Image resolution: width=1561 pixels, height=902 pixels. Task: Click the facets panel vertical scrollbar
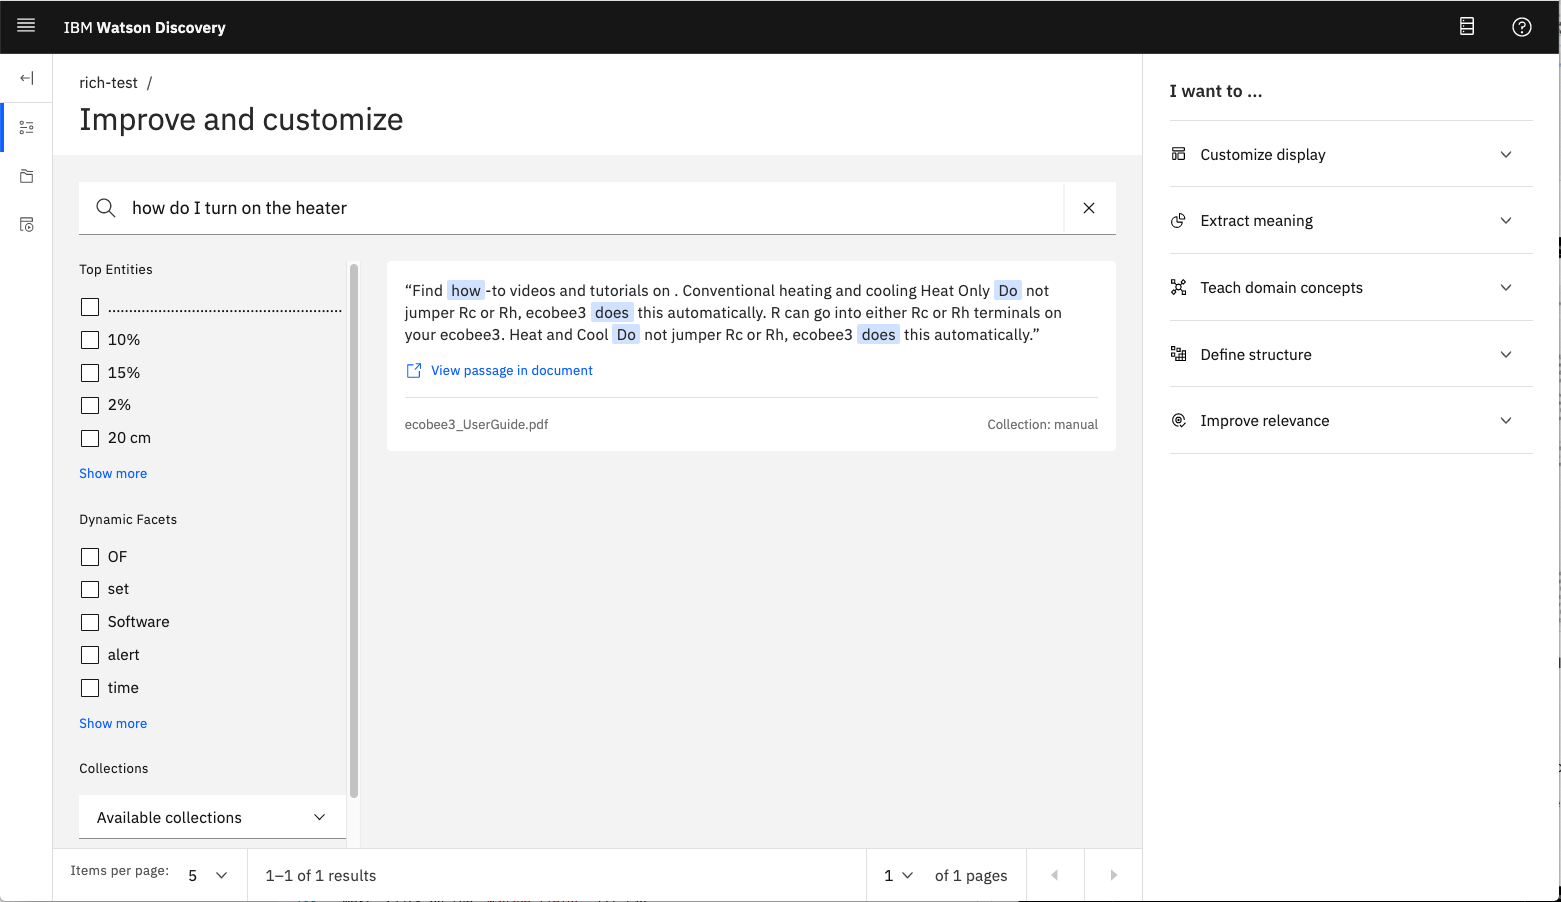[x=354, y=530]
